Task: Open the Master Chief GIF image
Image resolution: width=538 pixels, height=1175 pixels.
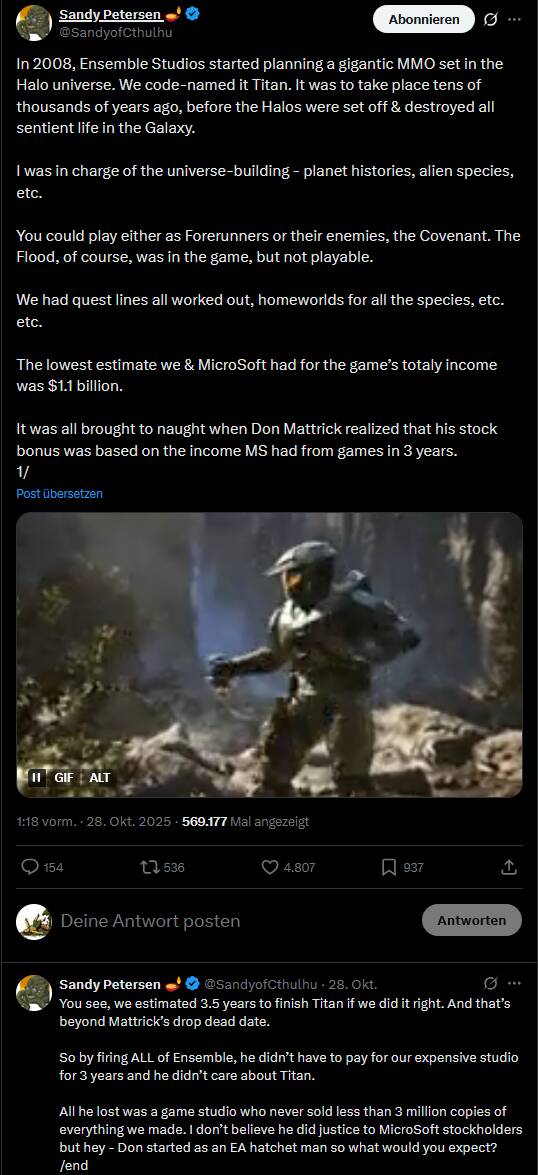Action: [x=269, y=654]
